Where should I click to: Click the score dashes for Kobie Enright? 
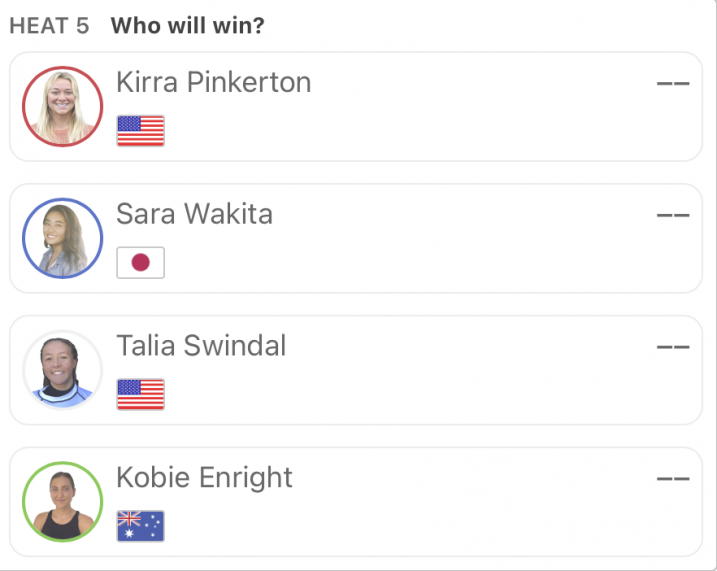click(673, 478)
